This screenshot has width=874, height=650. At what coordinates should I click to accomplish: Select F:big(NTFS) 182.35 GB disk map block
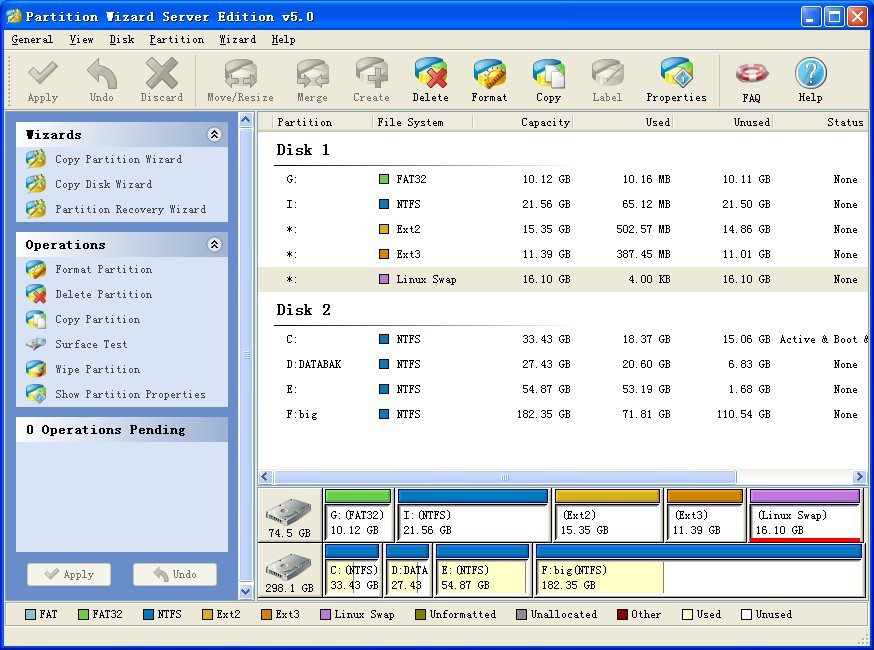pyautogui.click(x=699, y=570)
